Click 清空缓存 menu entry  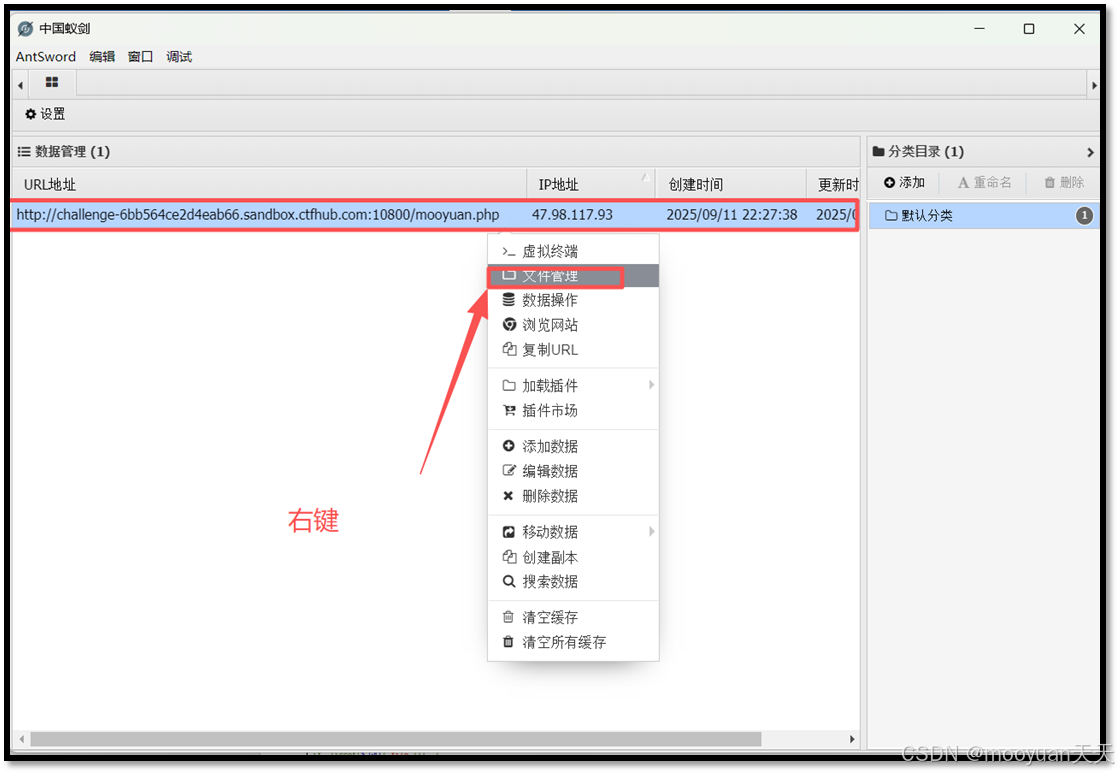click(x=572, y=618)
